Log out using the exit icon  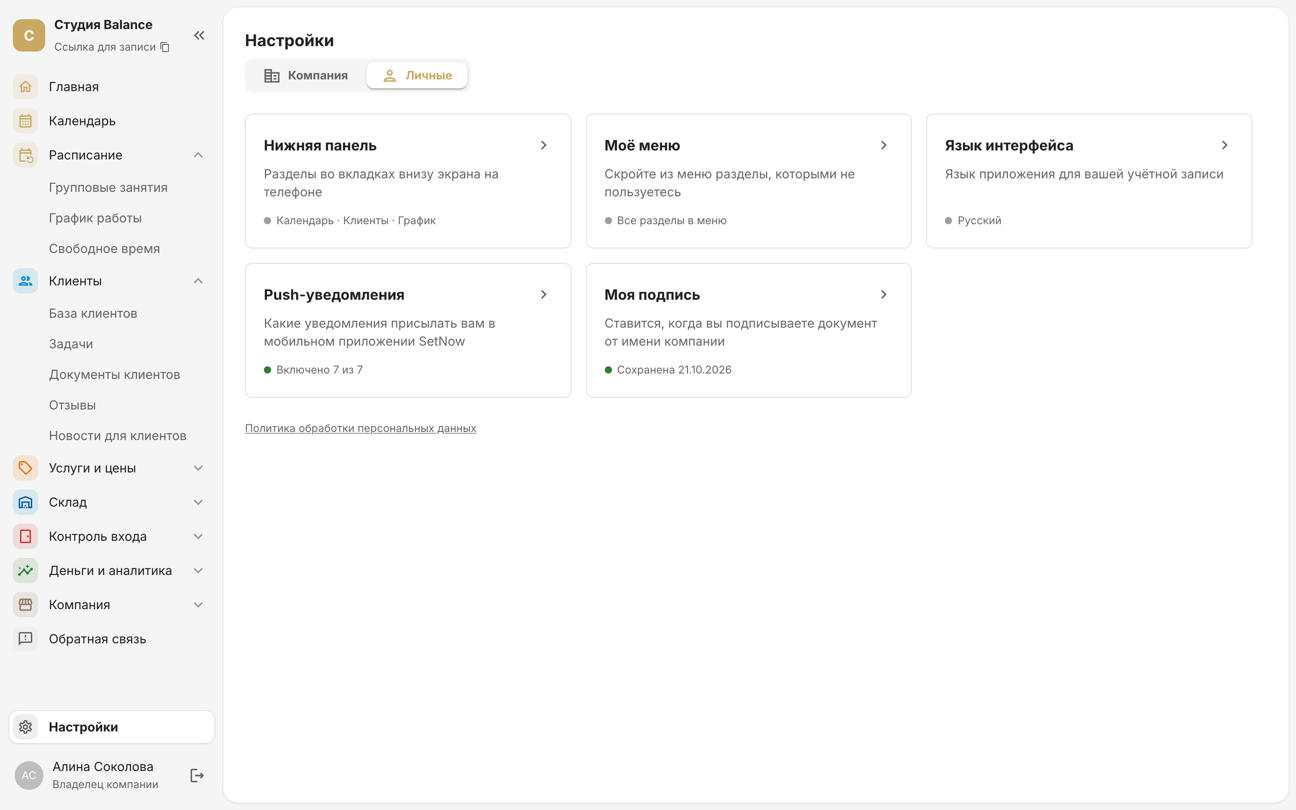click(x=197, y=775)
